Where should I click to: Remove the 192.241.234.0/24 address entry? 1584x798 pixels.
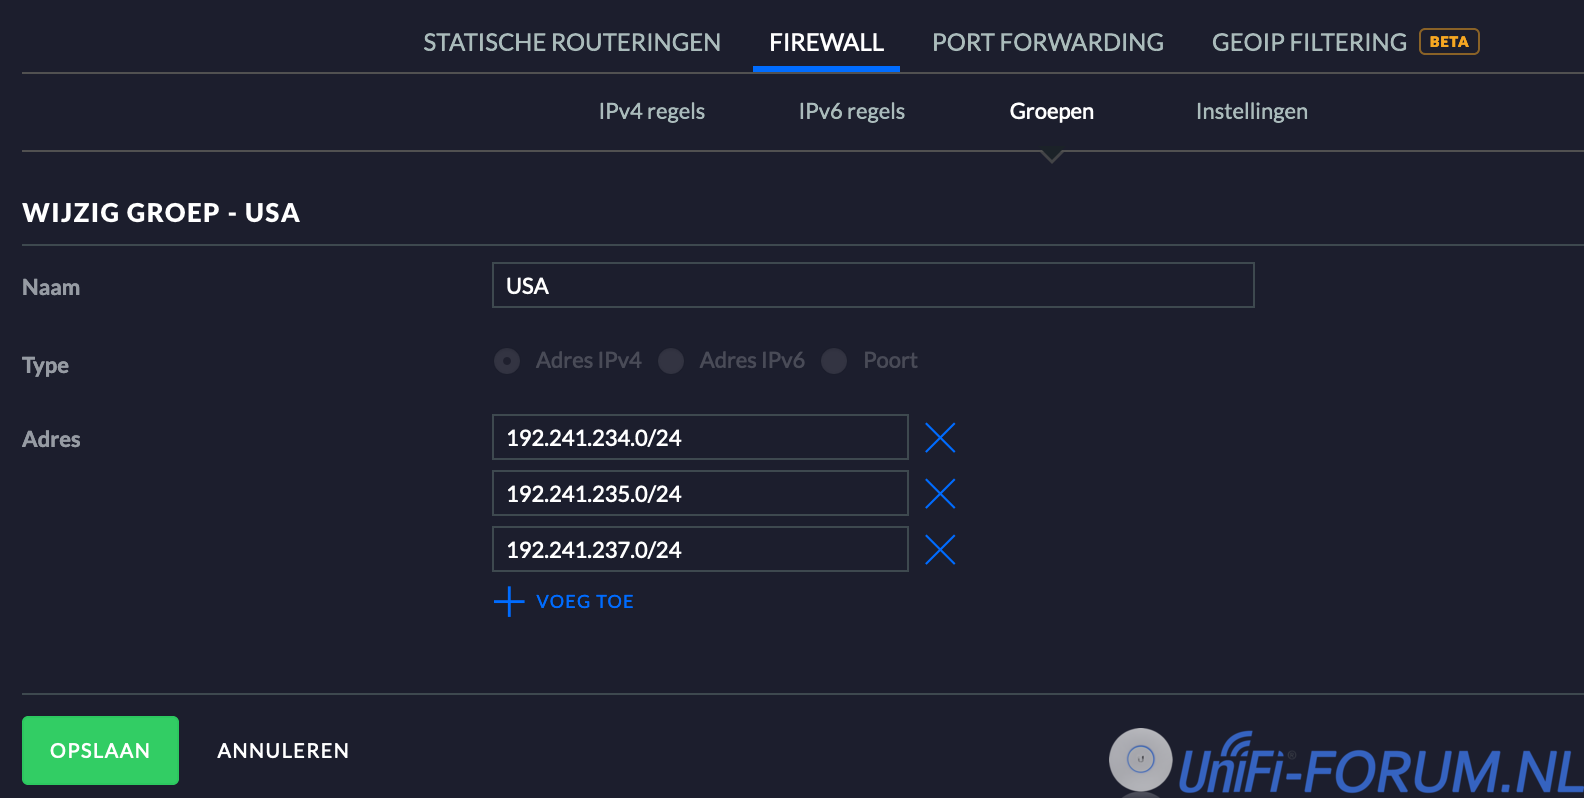940,438
